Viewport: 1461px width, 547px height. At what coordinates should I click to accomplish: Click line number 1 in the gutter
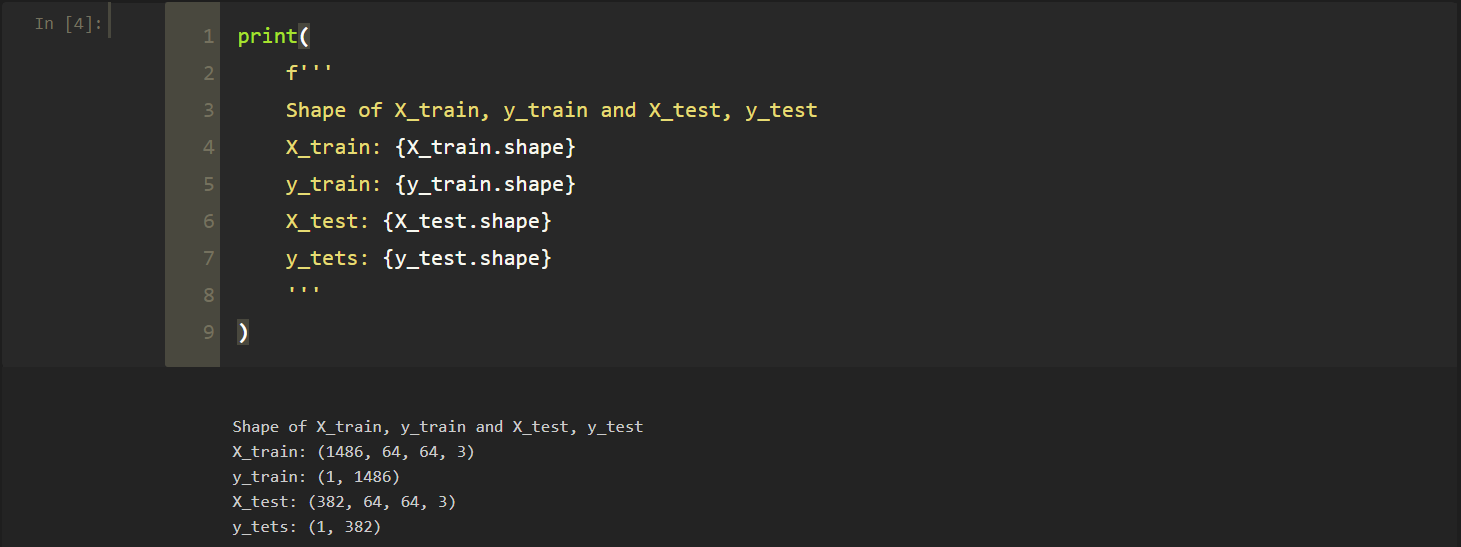pos(208,37)
